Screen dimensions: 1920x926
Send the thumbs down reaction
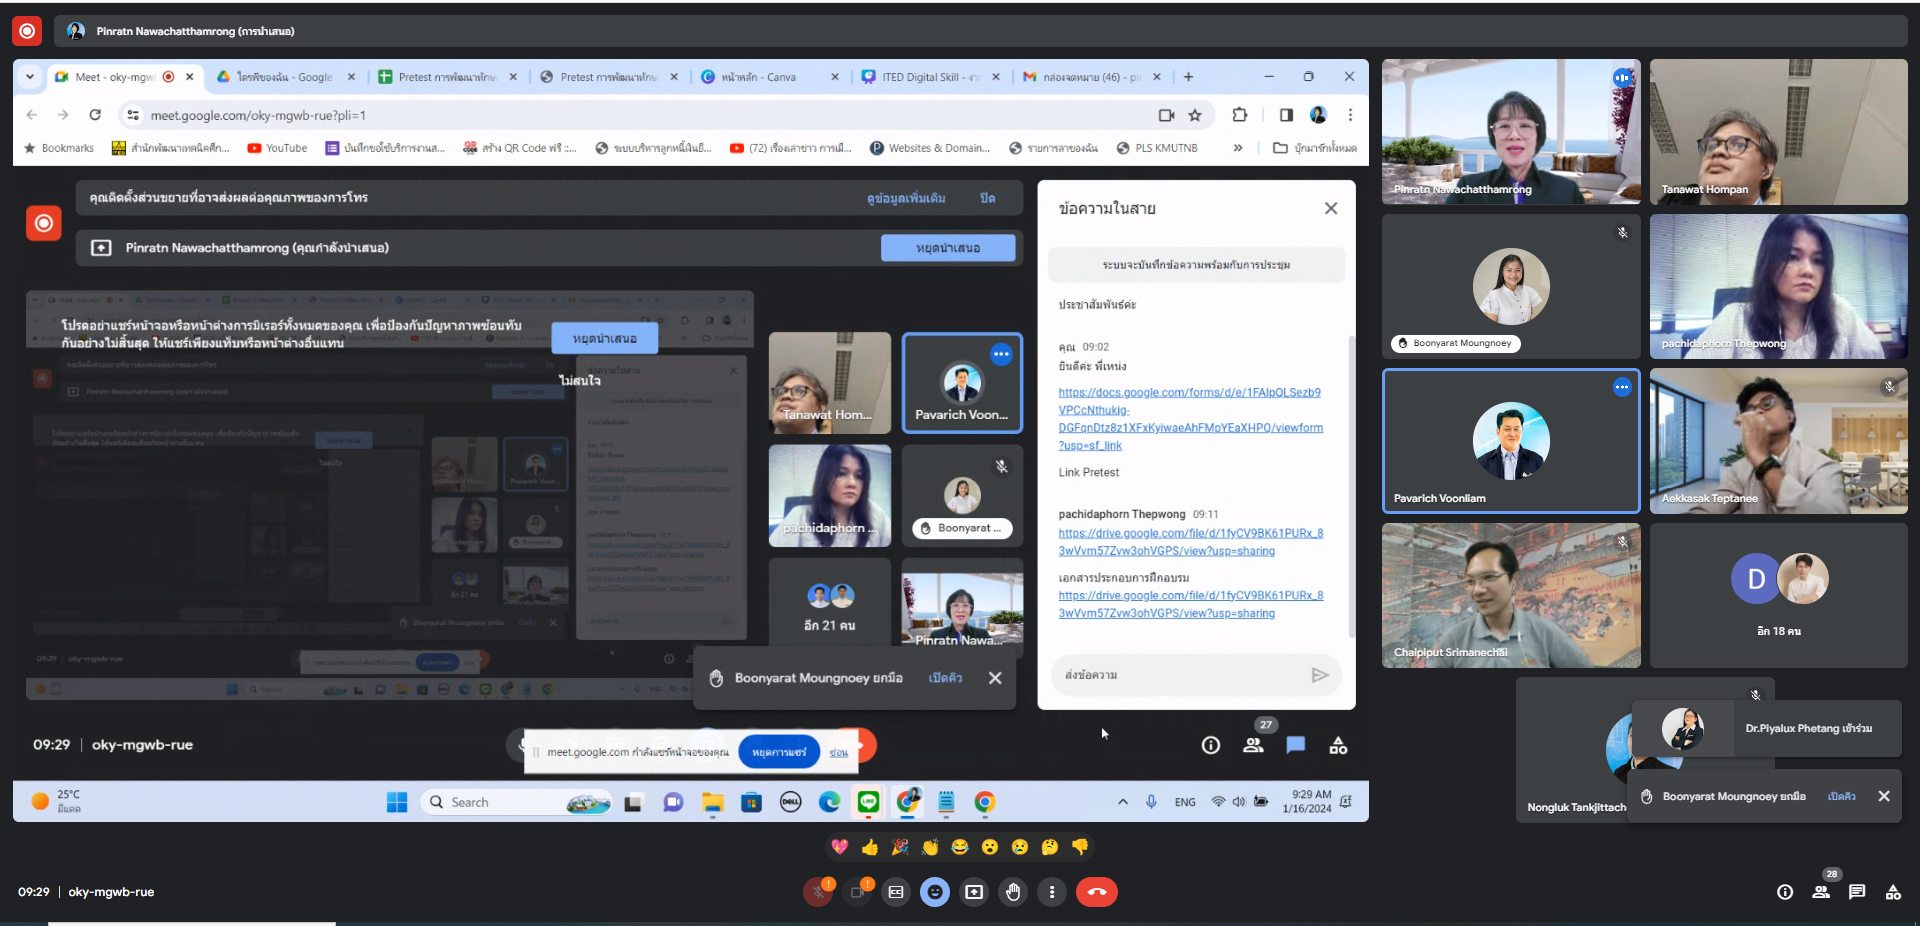click(x=1080, y=847)
